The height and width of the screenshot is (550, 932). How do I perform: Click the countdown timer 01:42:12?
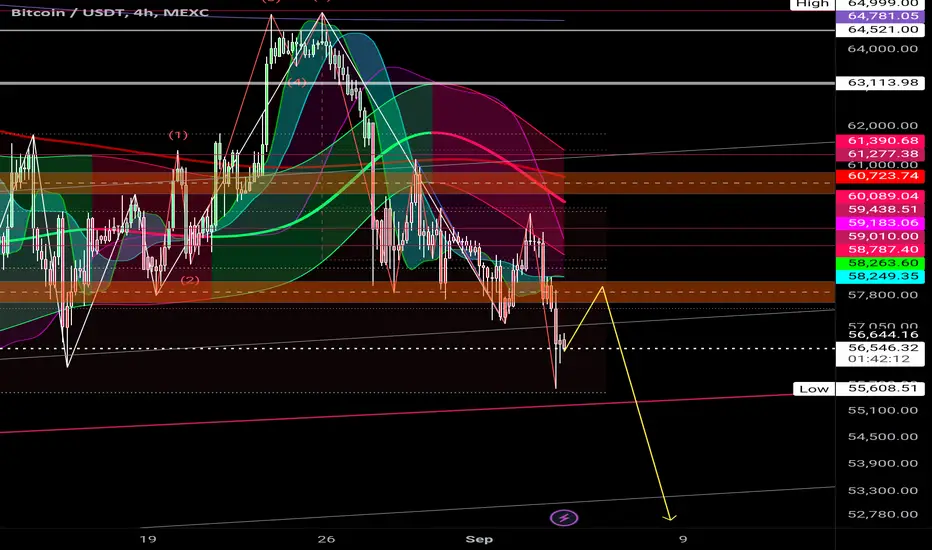pos(880,359)
